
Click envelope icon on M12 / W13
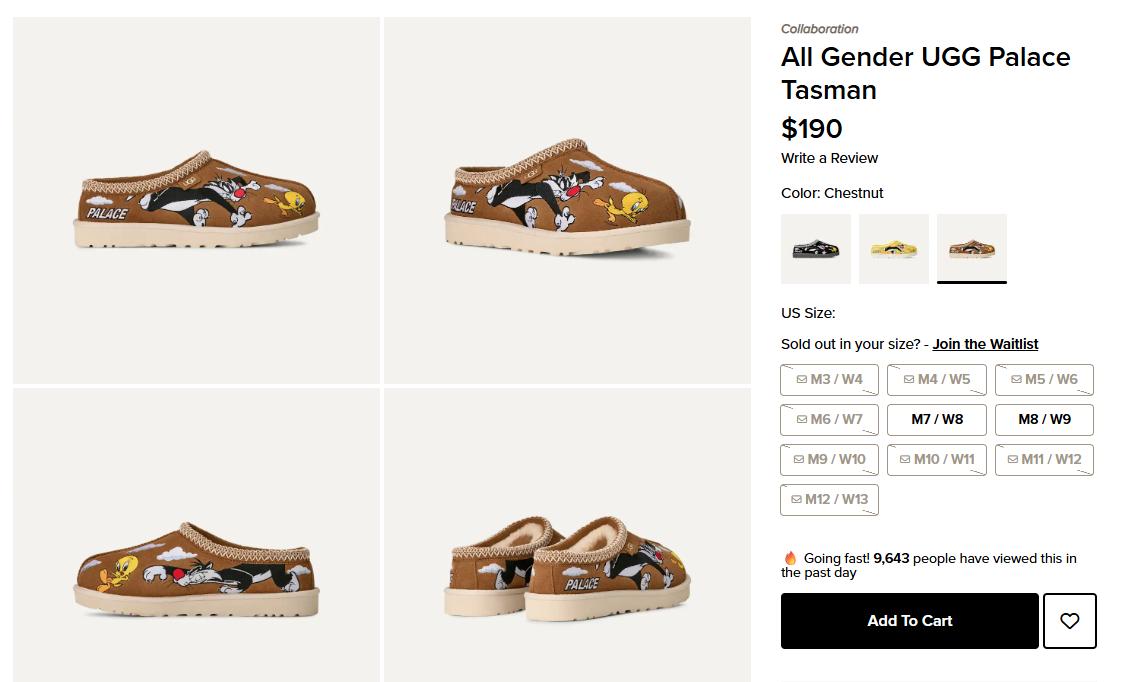(797, 500)
